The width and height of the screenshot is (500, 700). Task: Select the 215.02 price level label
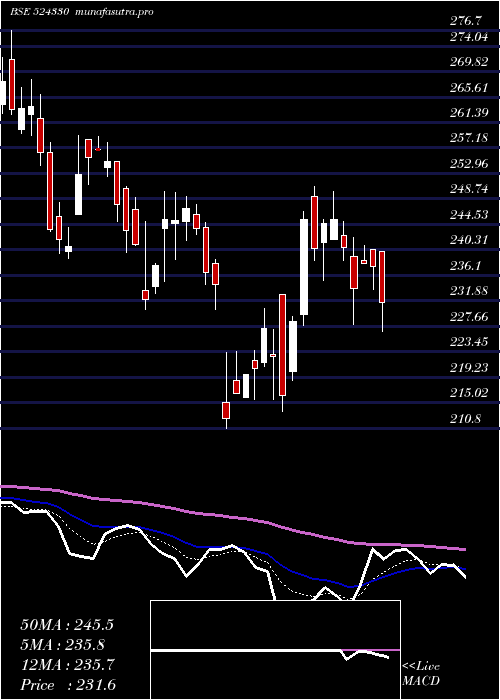pos(468,393)
